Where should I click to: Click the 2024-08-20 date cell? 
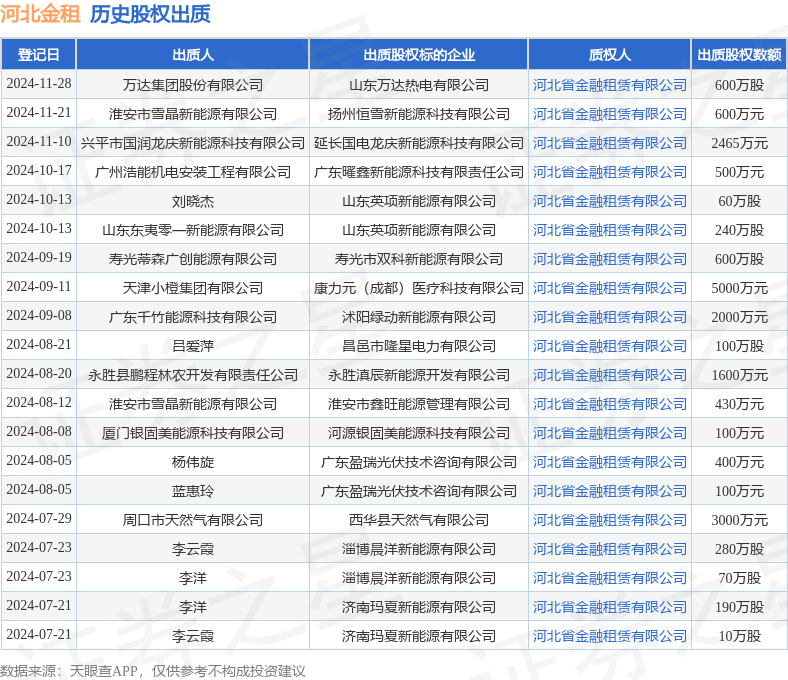[x=39, y=373]
